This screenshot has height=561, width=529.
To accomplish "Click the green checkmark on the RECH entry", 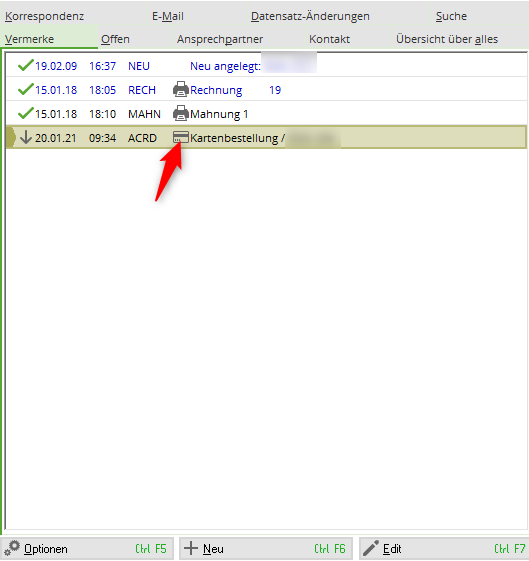I will (25, 89).
